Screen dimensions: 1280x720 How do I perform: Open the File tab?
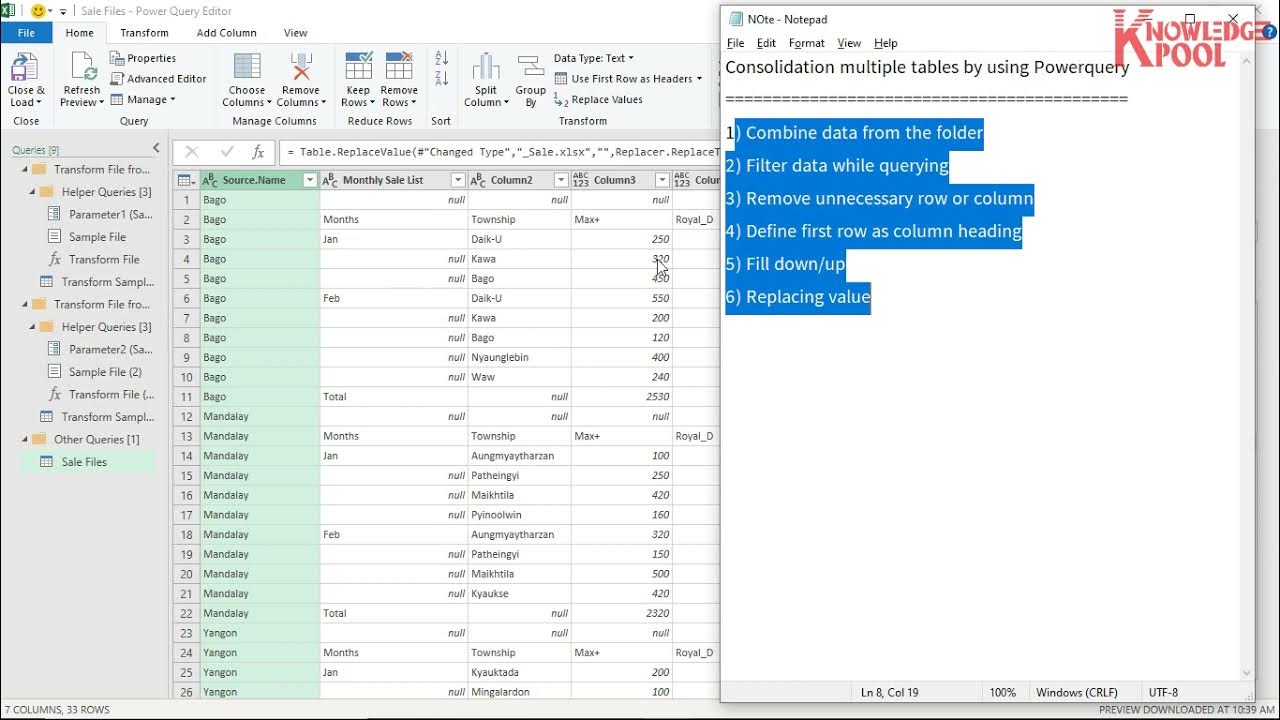26,33
